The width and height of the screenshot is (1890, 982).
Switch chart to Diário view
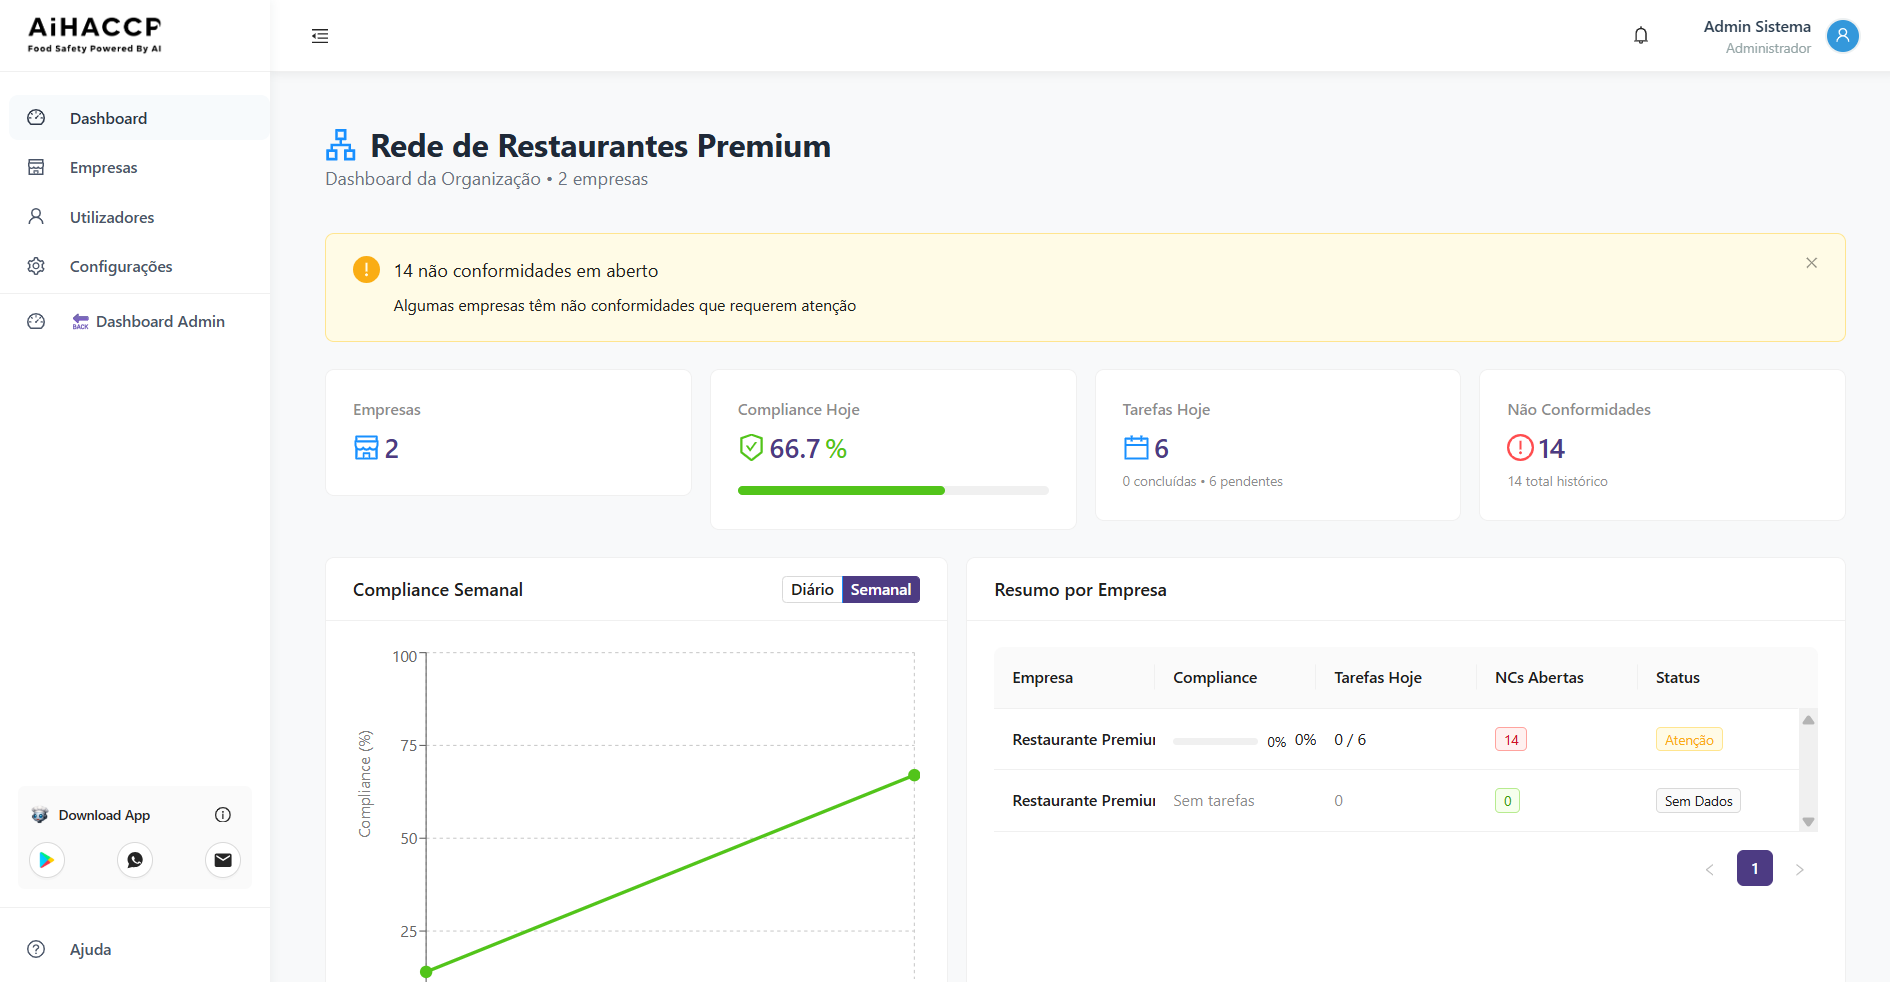click(811, 590)
